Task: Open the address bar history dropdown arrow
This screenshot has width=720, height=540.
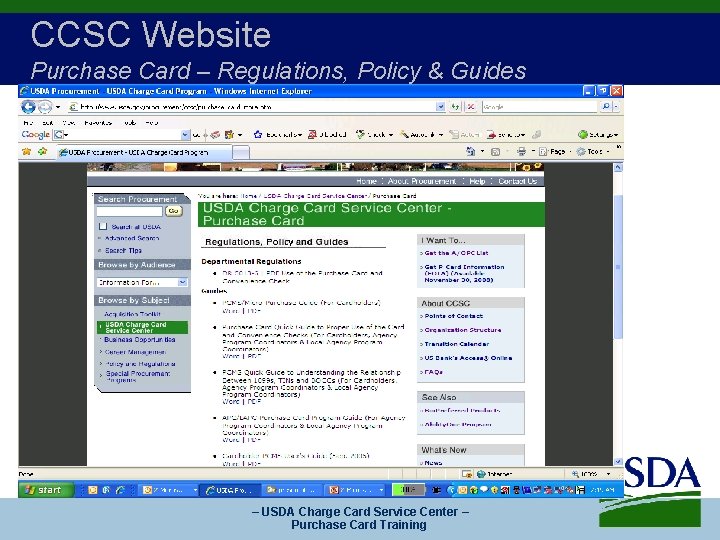Action: tap(440, 107)
